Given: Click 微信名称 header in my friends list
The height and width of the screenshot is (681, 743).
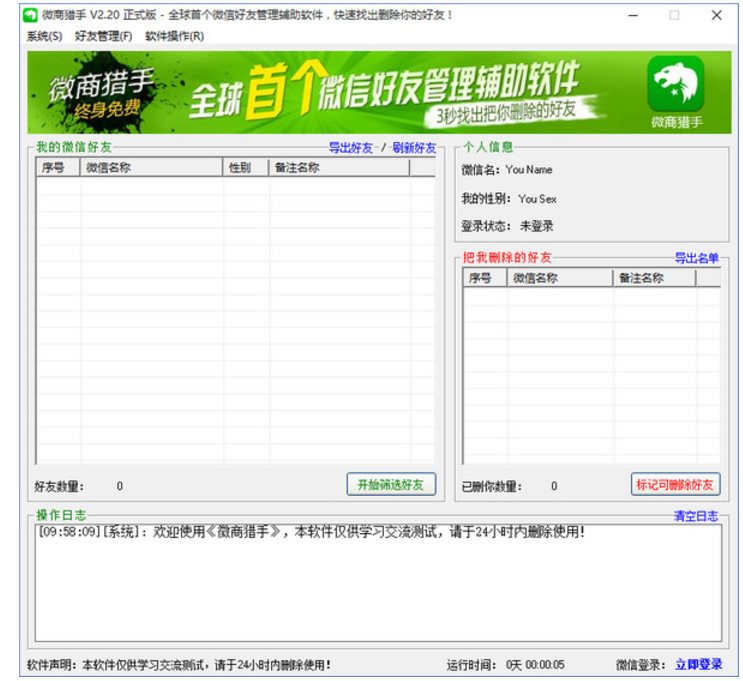Looking at the screenshot, I should pos(151,168).
